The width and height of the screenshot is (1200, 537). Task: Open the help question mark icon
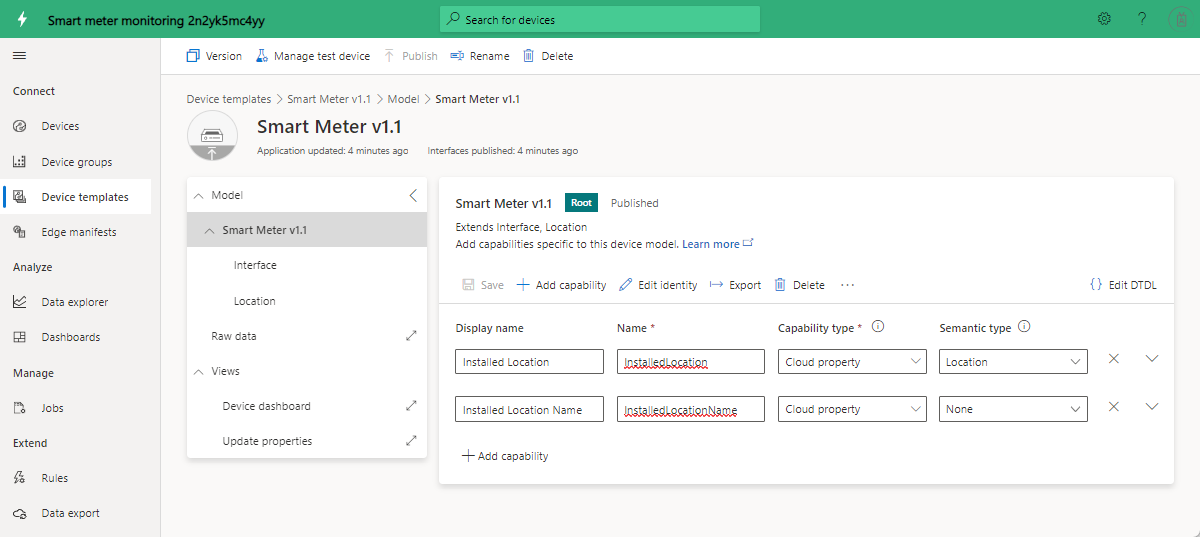pyautogui.click(x=1142, y=19)
